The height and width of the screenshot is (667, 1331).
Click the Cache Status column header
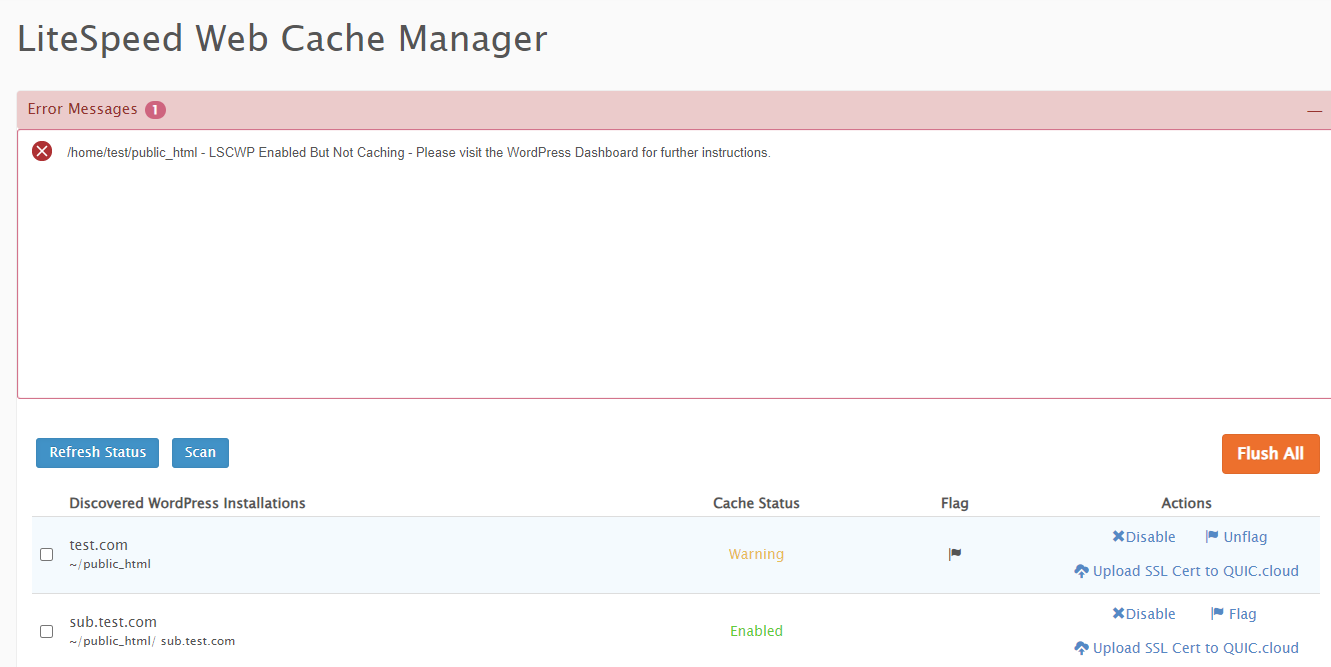click(x=756, y=503)
